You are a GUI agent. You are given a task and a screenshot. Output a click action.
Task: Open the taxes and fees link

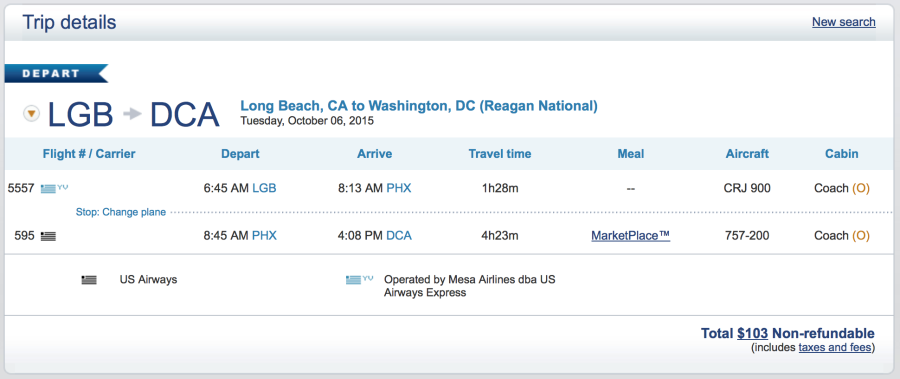(835, 347)
